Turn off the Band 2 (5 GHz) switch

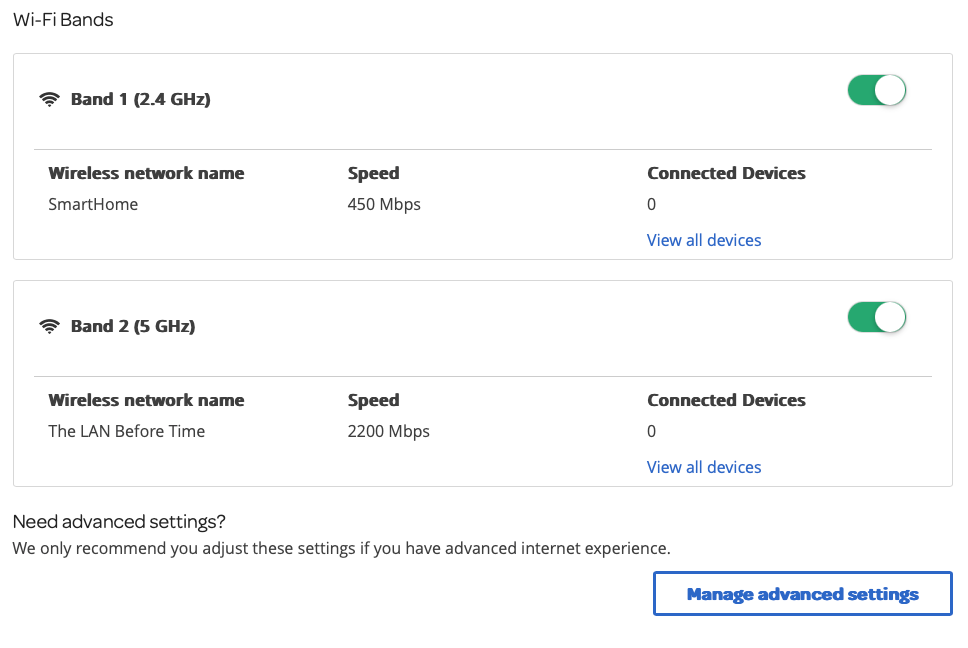point(876,318)
